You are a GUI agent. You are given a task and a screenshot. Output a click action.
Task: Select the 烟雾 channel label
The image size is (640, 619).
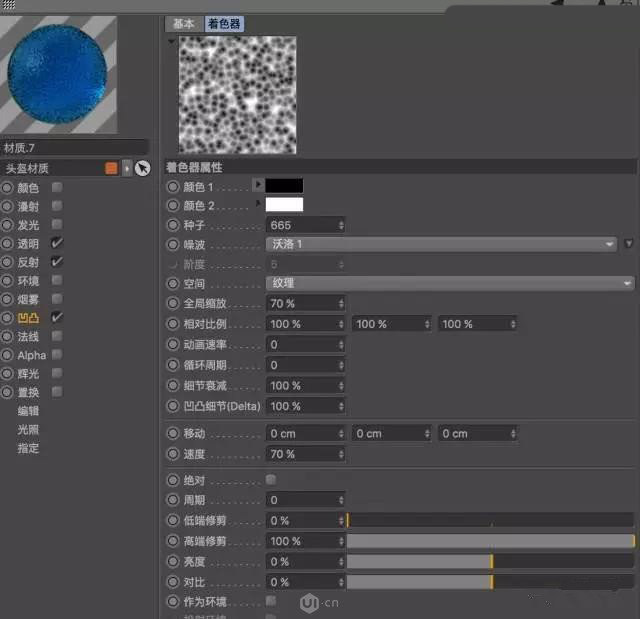[28, 300]
